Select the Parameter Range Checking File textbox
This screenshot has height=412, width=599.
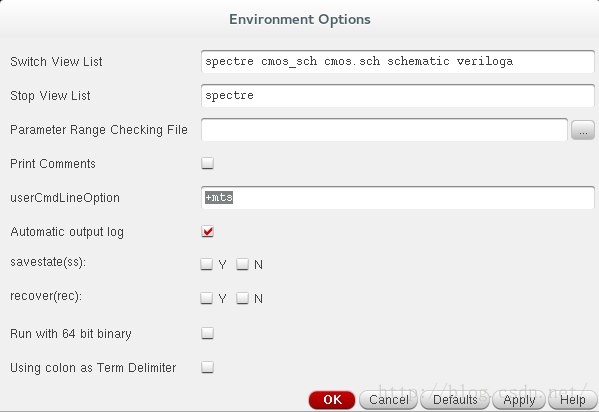point(384,130)
